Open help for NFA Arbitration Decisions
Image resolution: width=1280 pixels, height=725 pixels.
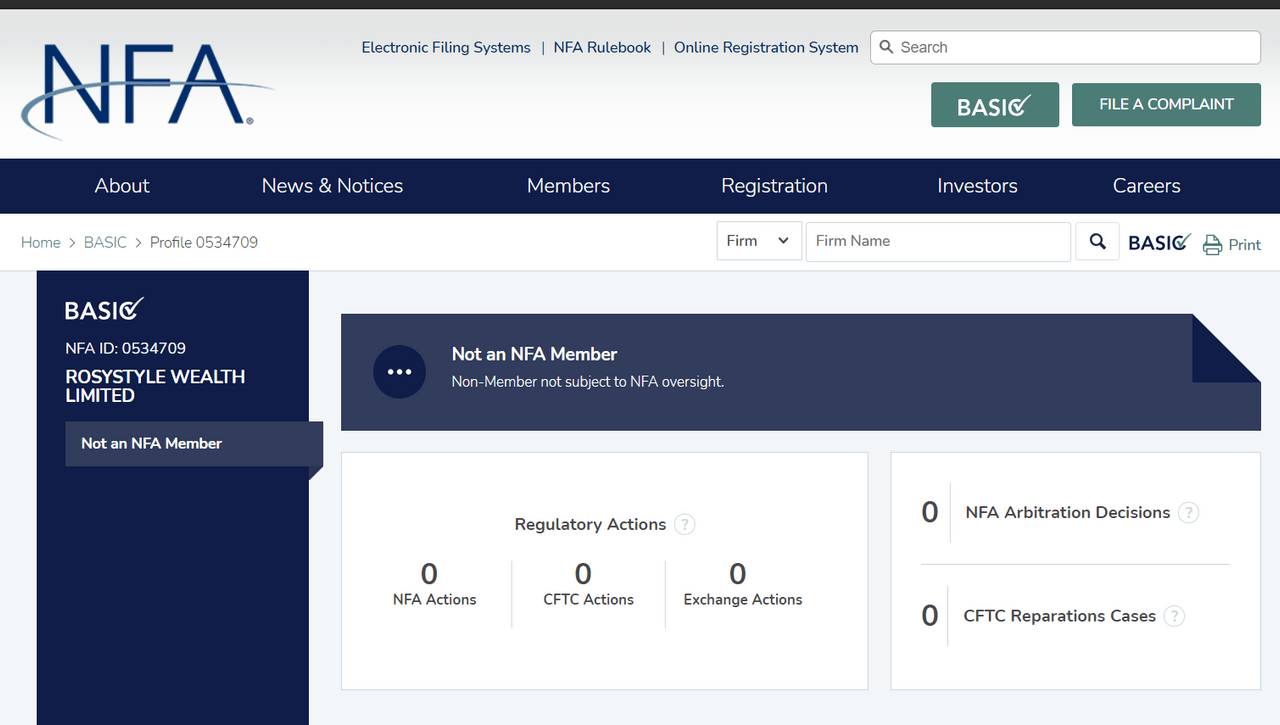point(1188,513)
